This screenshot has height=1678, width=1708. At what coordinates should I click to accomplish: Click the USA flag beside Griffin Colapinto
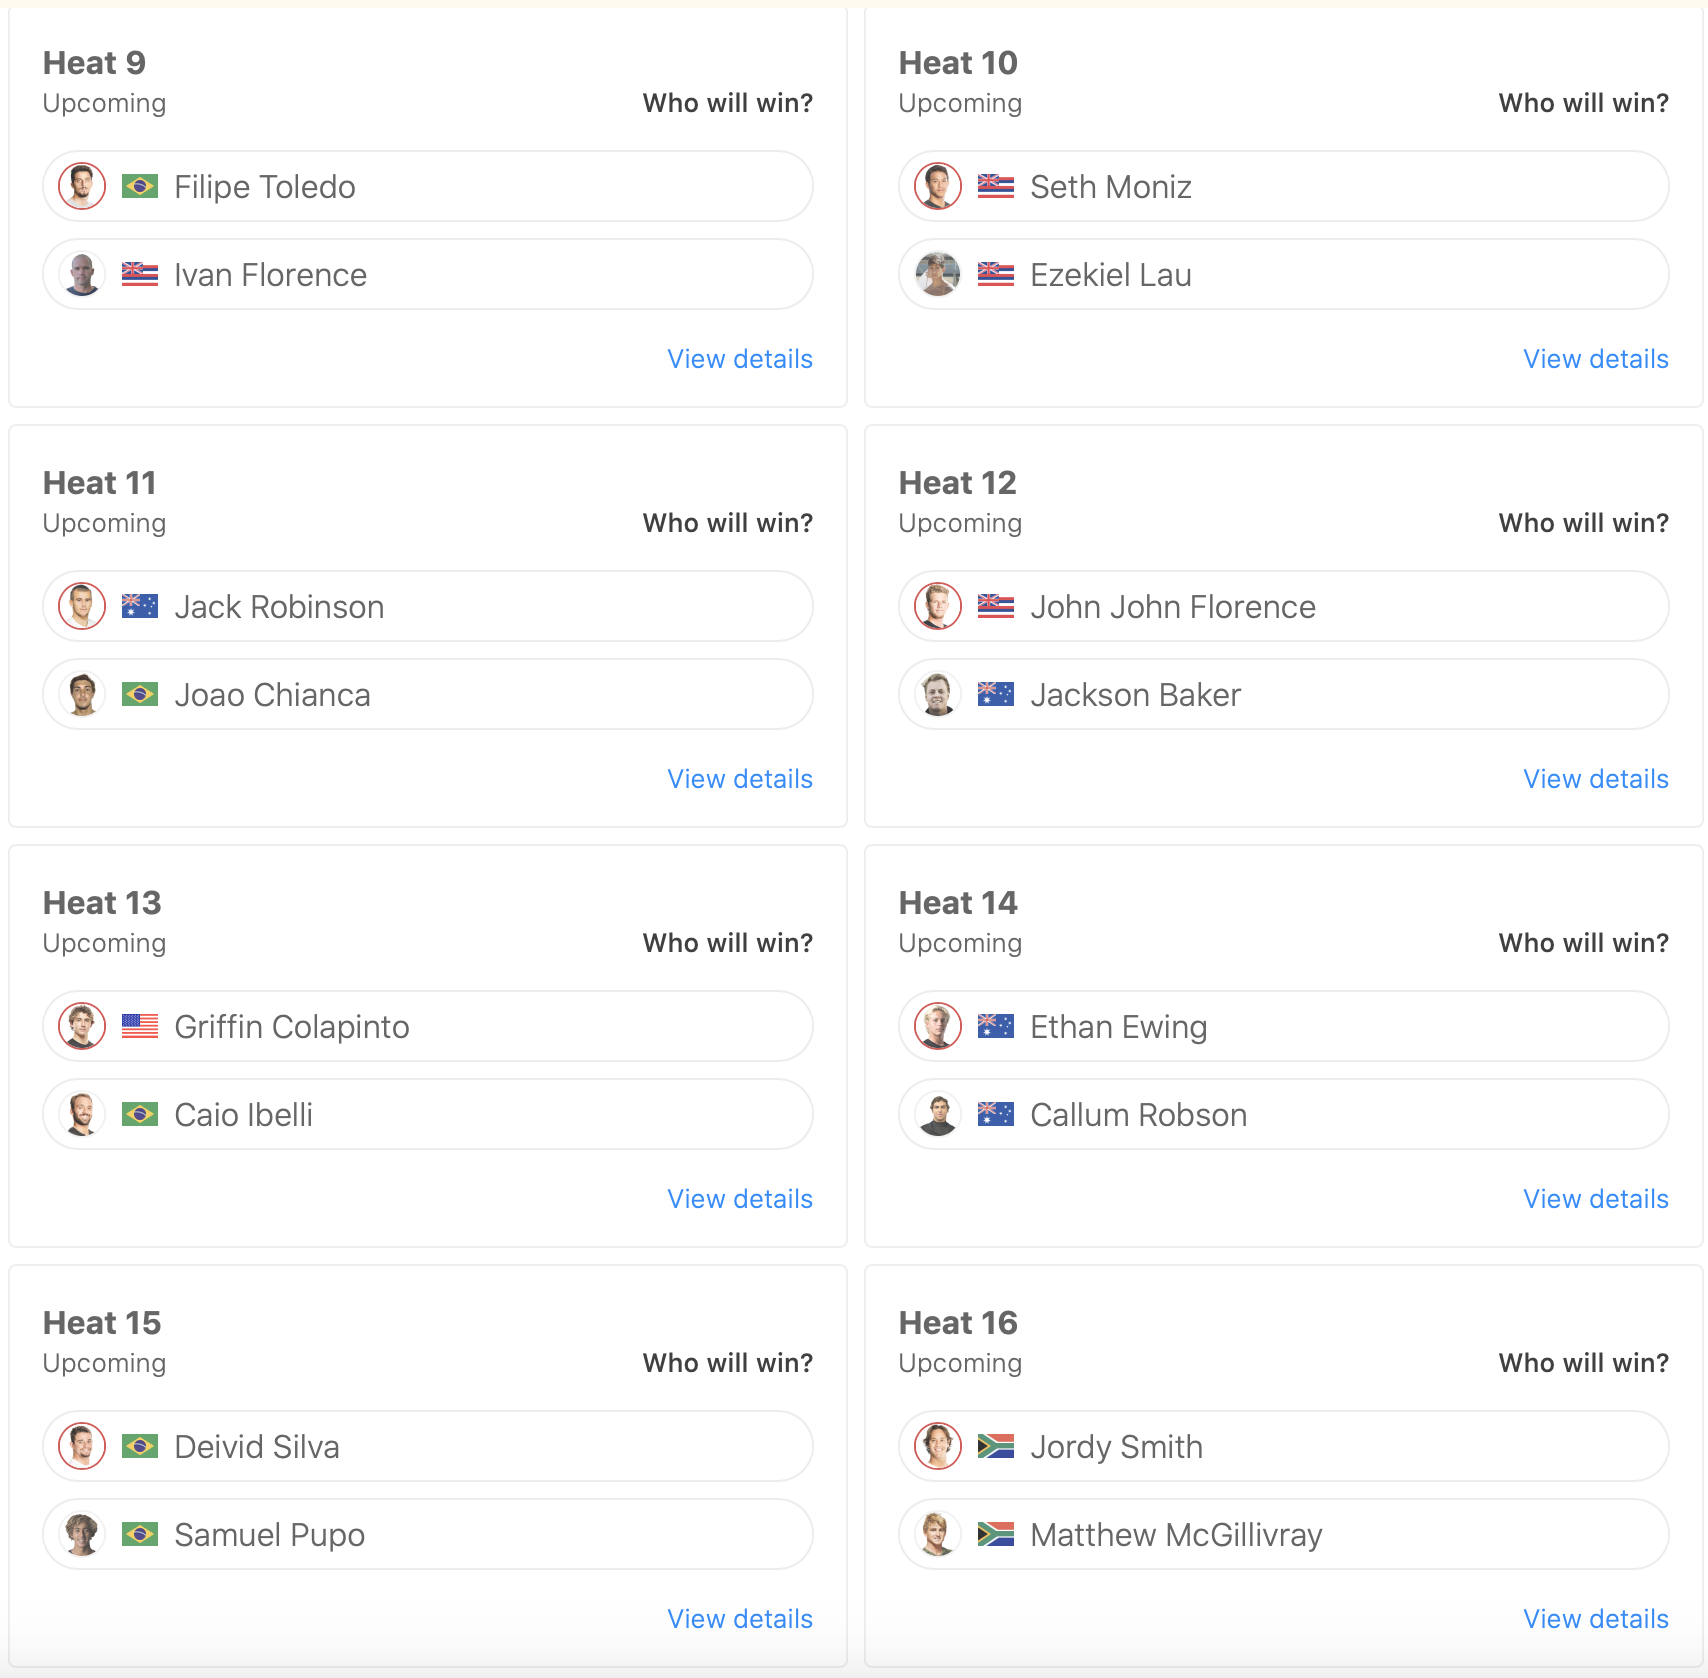click(140, 1027)
